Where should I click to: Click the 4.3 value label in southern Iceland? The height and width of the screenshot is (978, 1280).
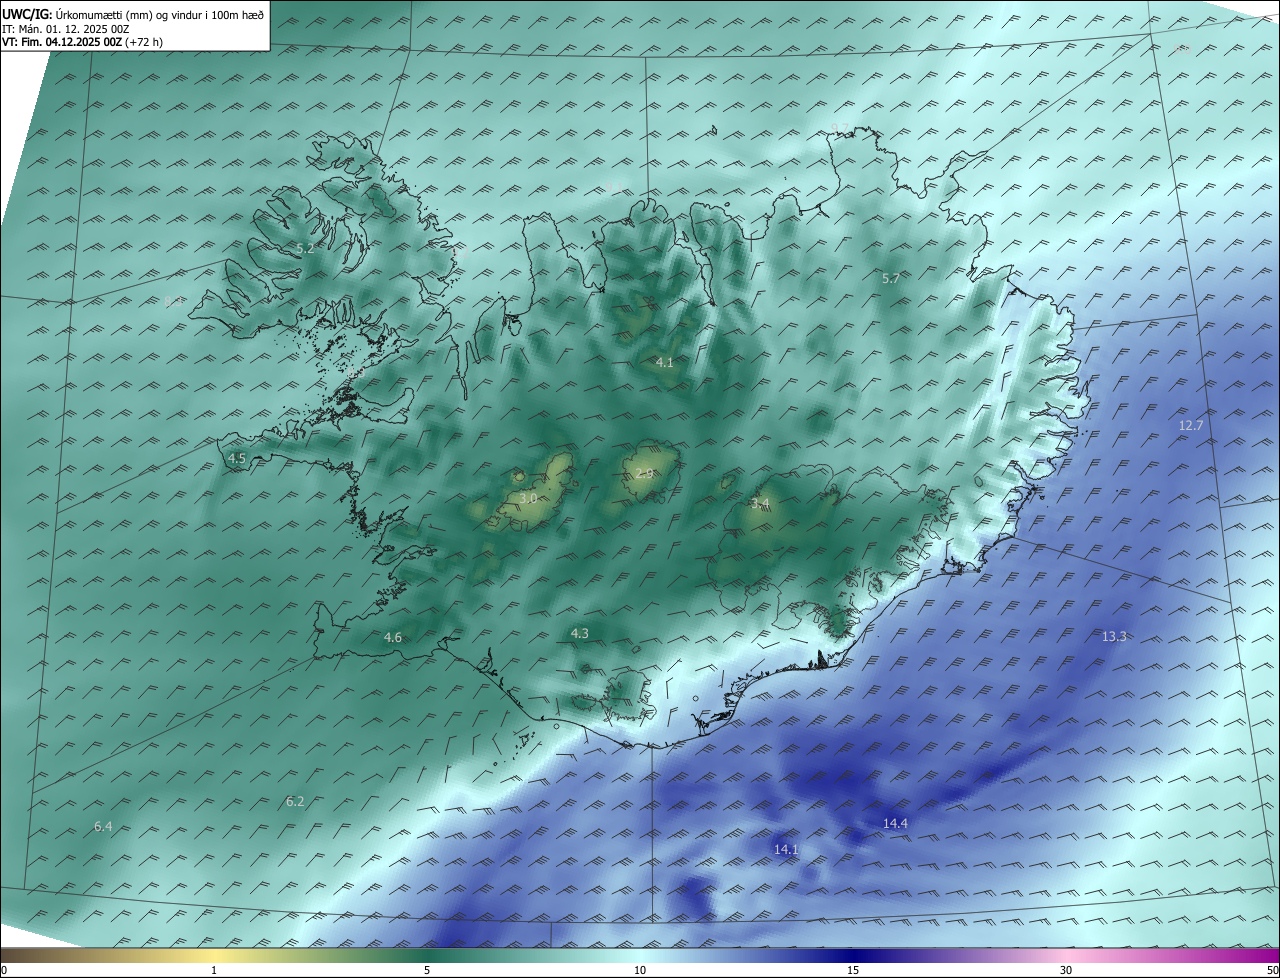pos(579,633)
